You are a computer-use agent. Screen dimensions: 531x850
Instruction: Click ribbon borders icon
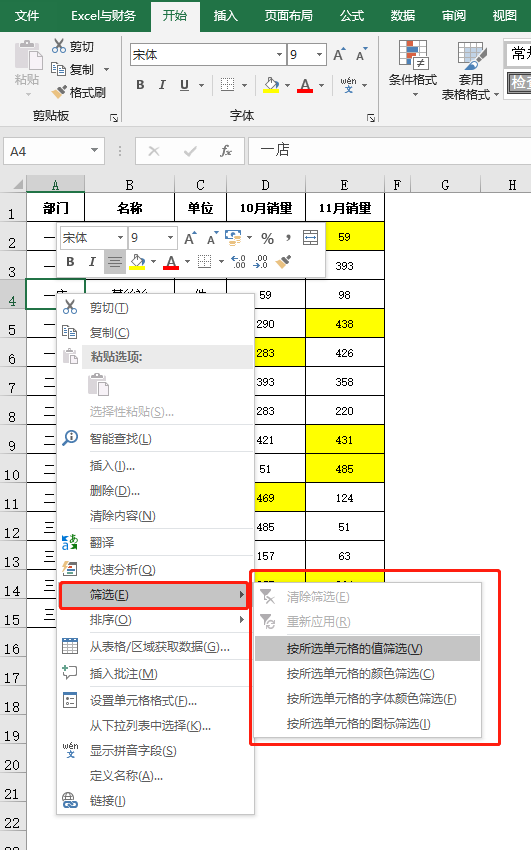(228, 85)
